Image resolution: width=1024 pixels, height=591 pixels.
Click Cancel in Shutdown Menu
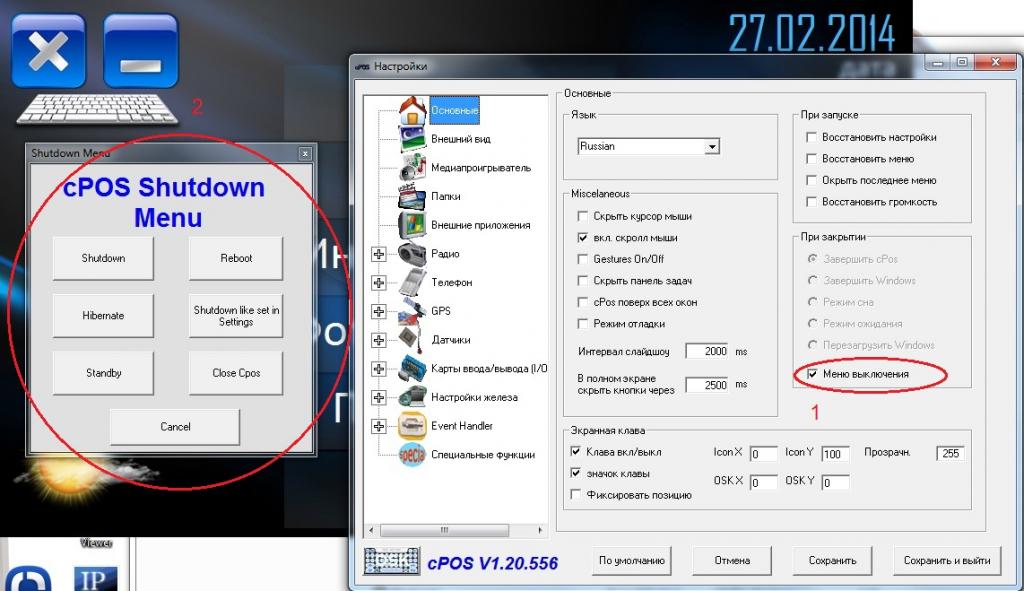(175, 426)
